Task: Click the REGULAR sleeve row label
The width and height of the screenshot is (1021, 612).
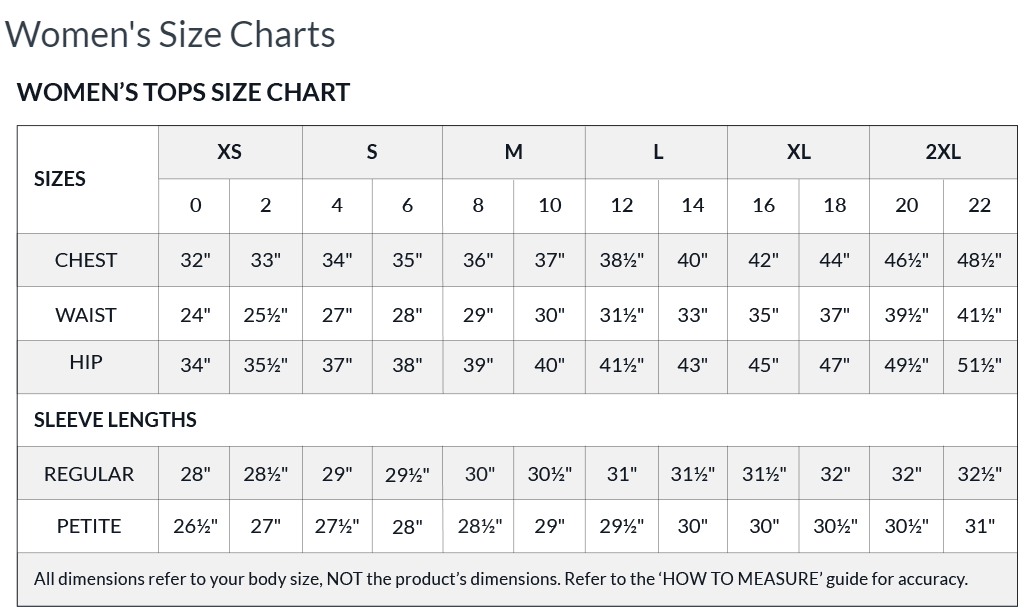Action: tap(88, 474)
